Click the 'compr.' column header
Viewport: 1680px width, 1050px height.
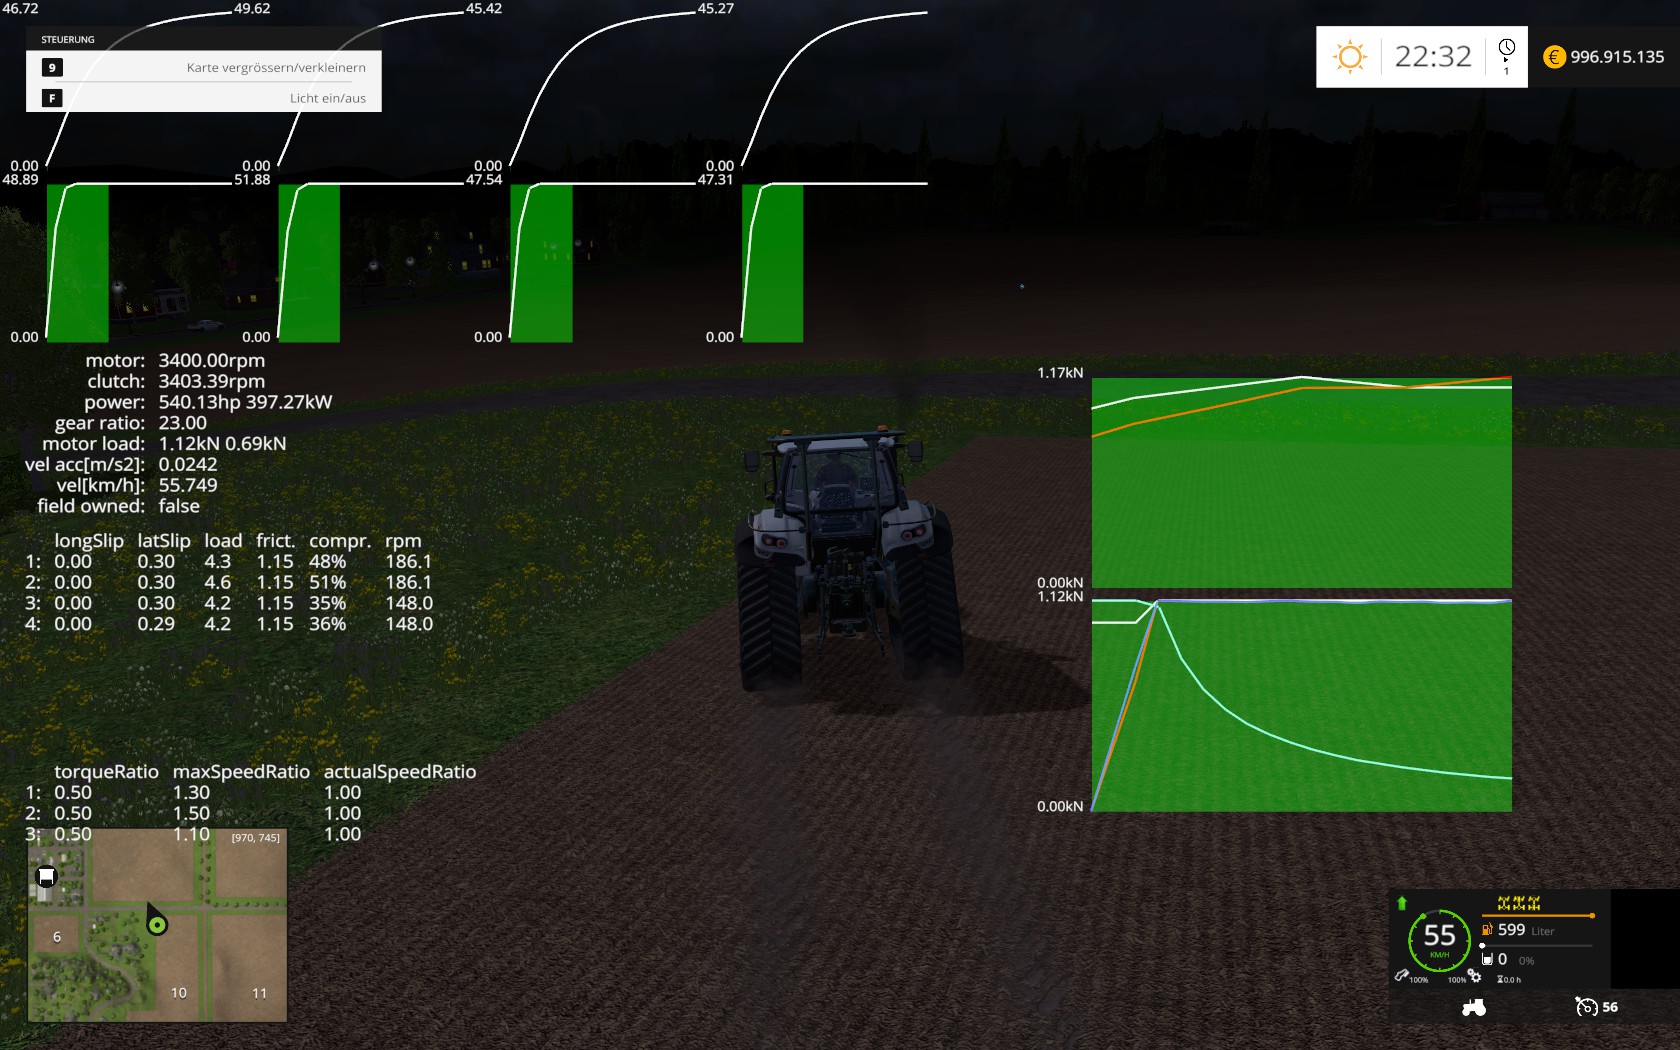click(340, 541)
